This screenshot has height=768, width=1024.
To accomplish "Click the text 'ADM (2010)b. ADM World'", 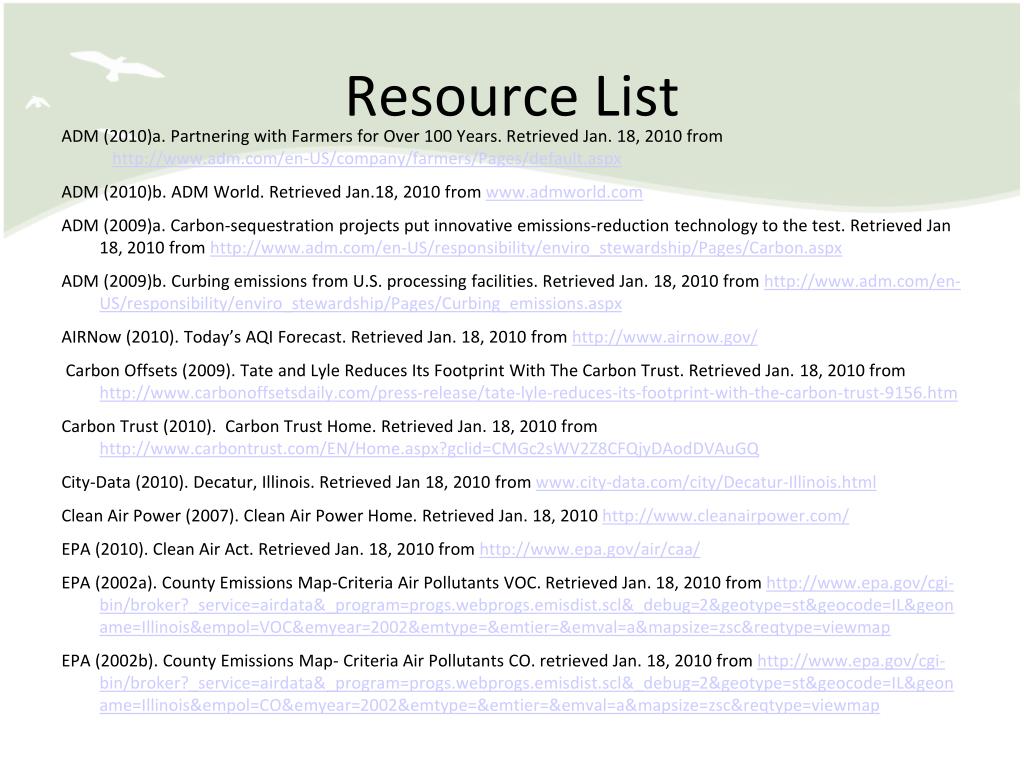I will click(162, 192).
